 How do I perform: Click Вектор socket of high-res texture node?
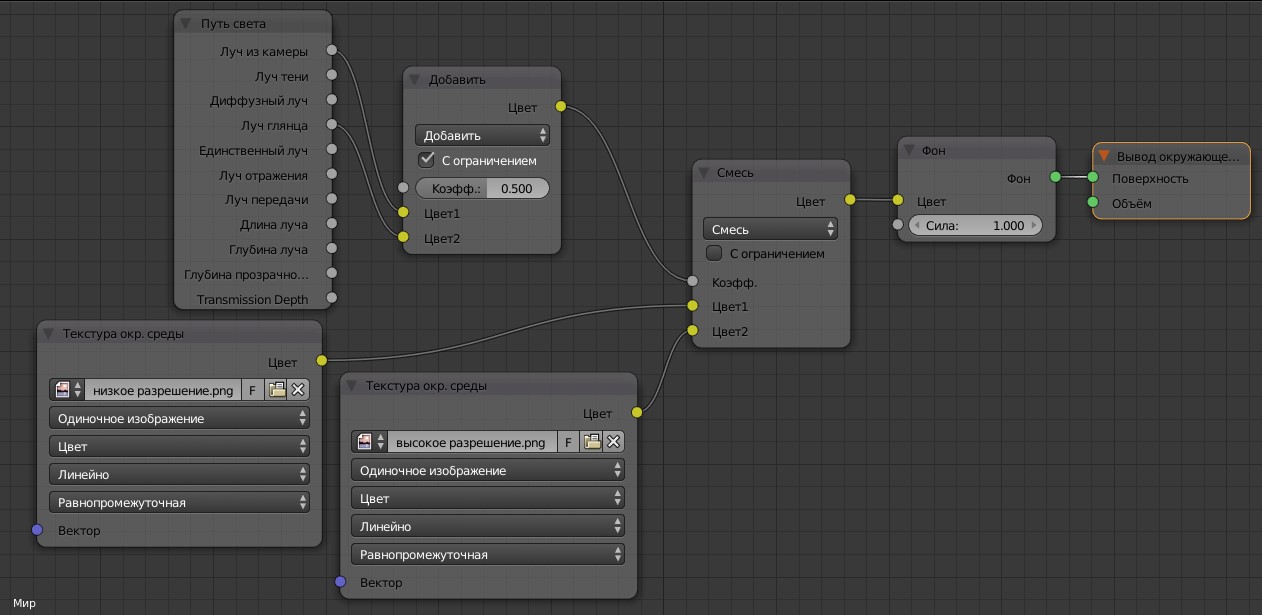[340, 582]
